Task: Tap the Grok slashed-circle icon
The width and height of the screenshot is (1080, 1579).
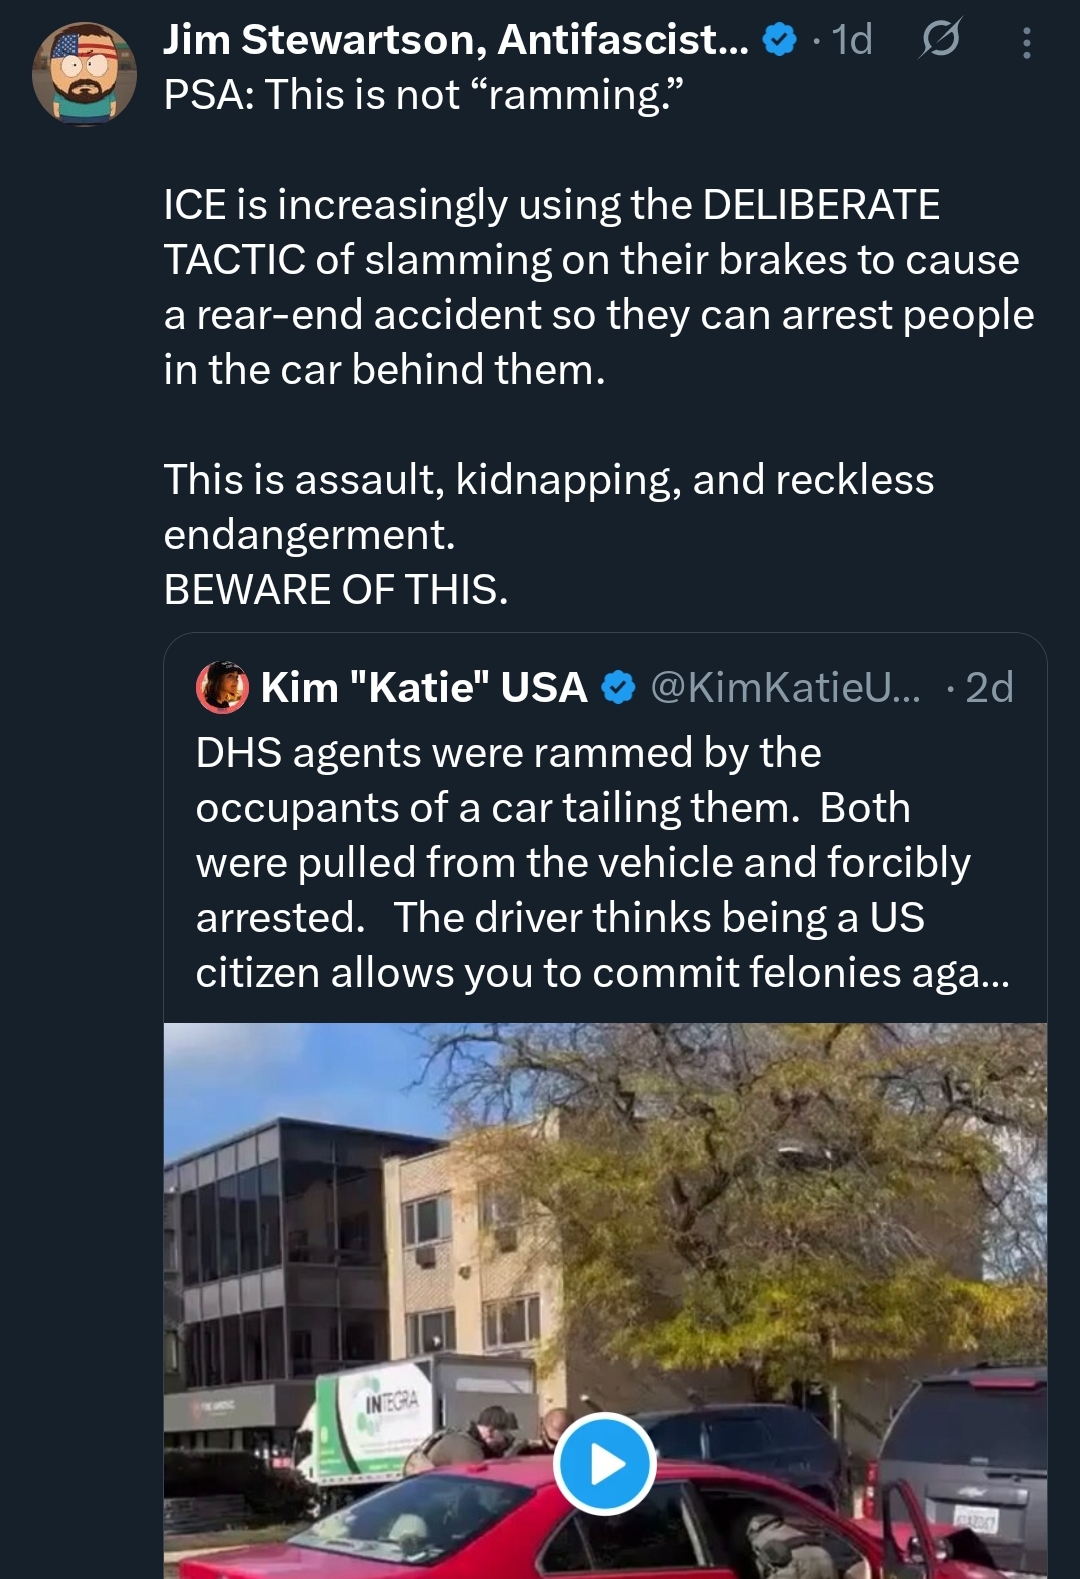Action: pyautogui.click(x=939, y=40)
